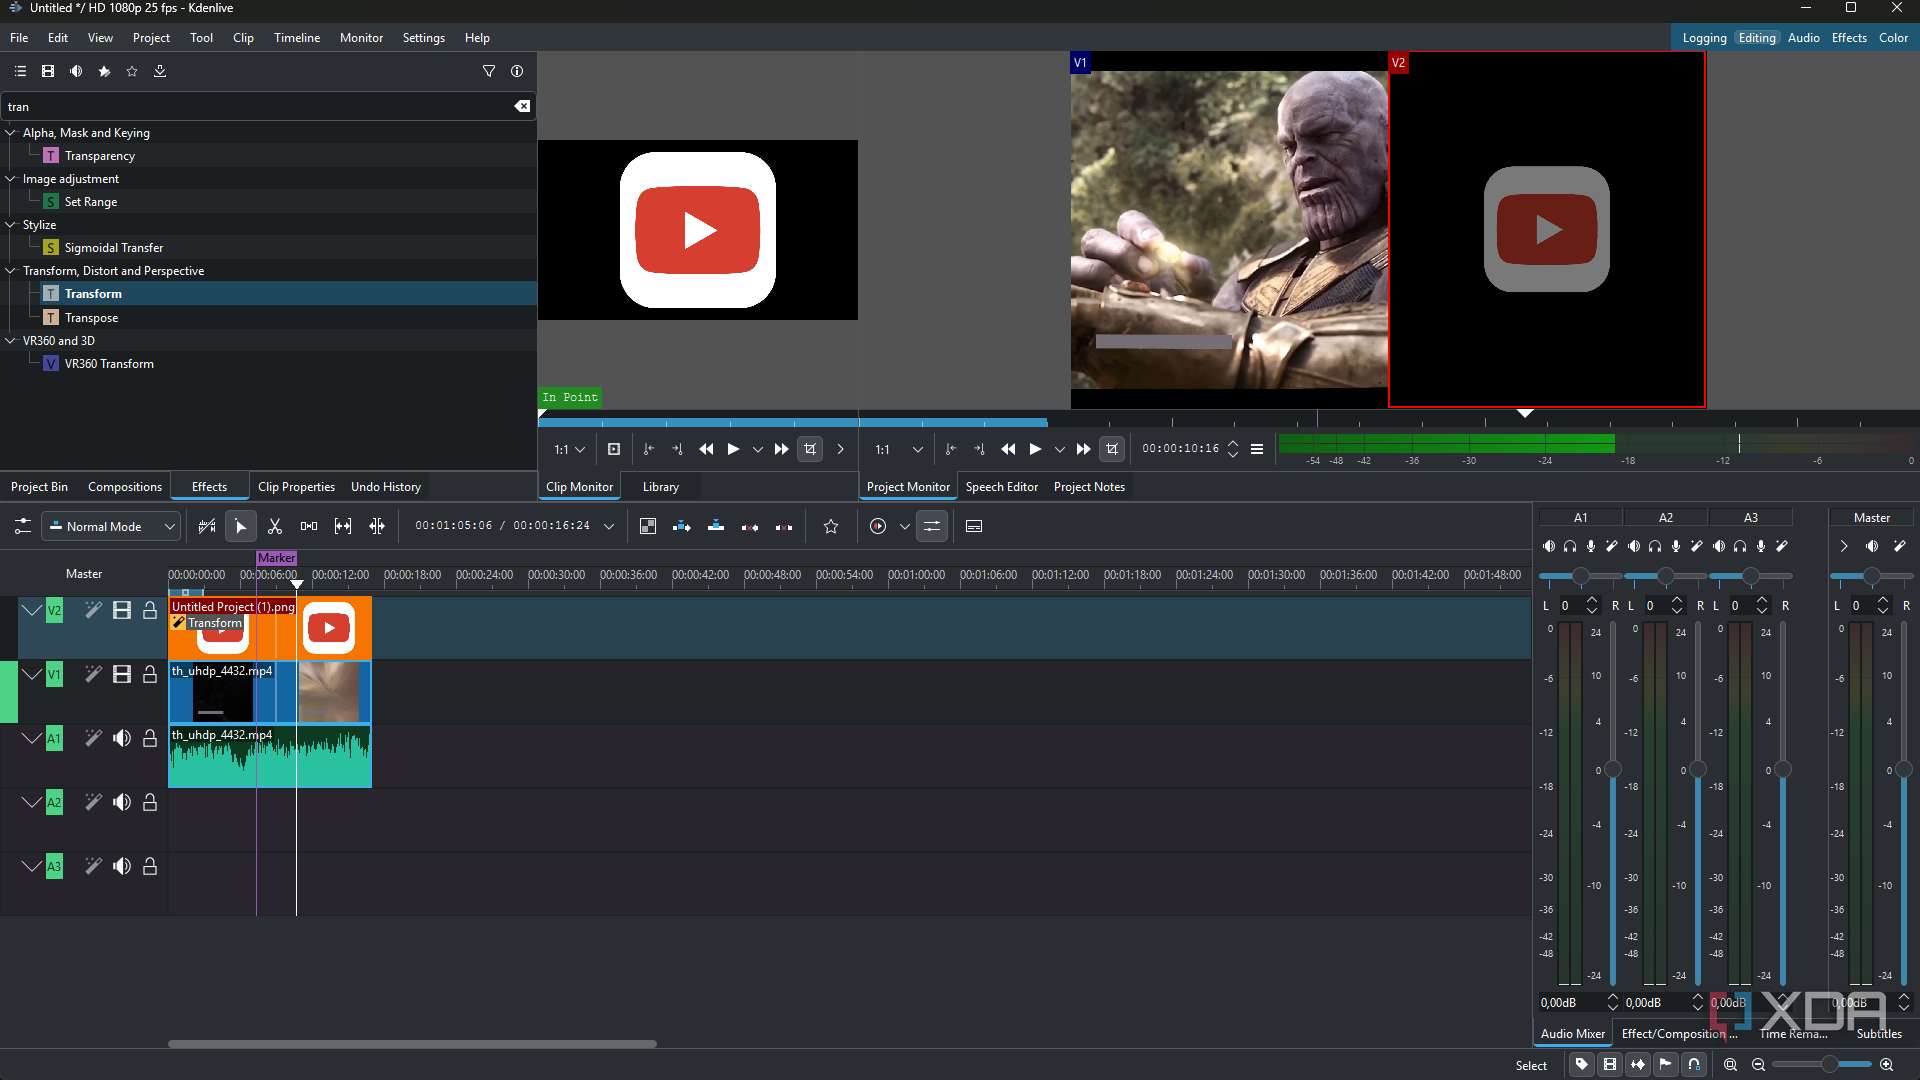Toggle track compositing icon in timeline toolbar

pos(648,527)
